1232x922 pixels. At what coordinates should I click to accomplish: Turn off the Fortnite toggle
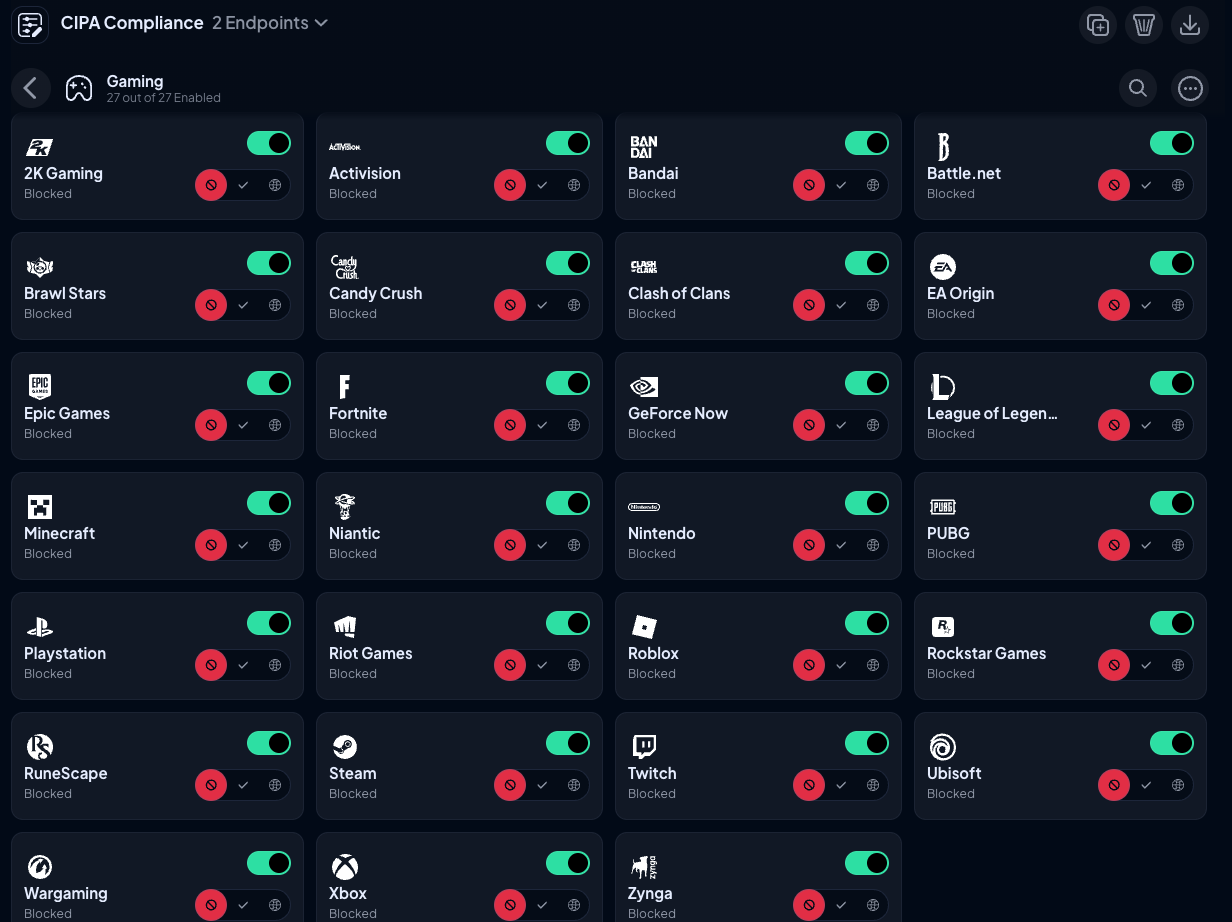point(568,383)
